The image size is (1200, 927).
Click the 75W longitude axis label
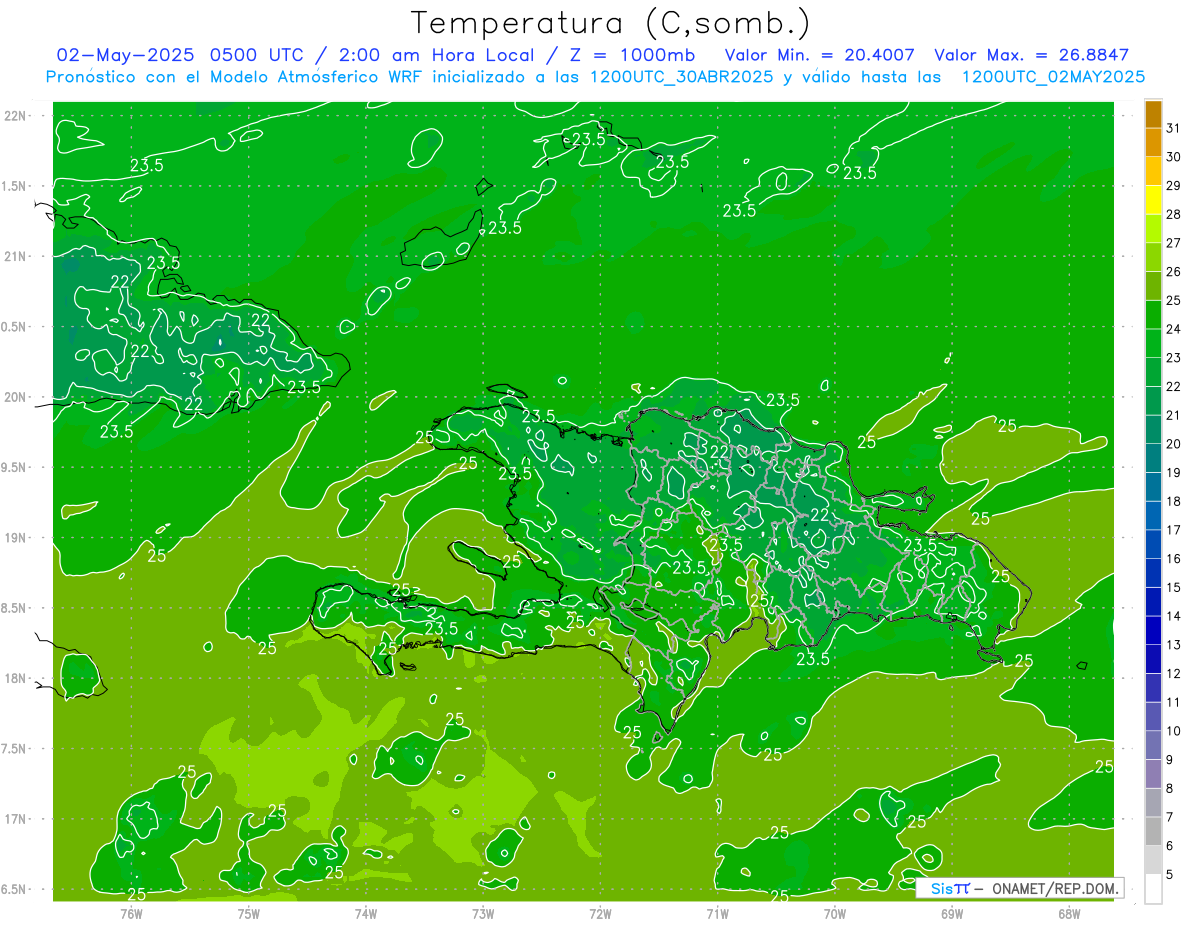[249, 914]
